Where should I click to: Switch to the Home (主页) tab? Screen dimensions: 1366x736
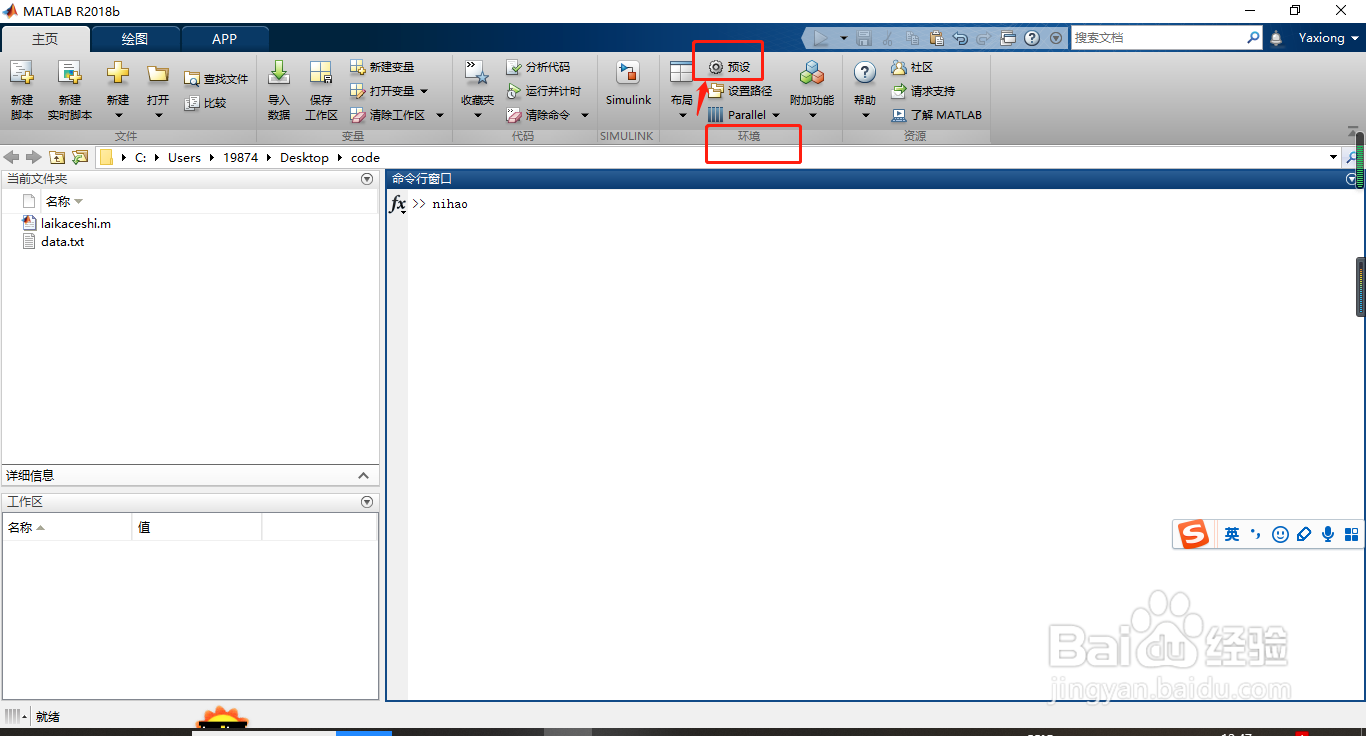45,39
